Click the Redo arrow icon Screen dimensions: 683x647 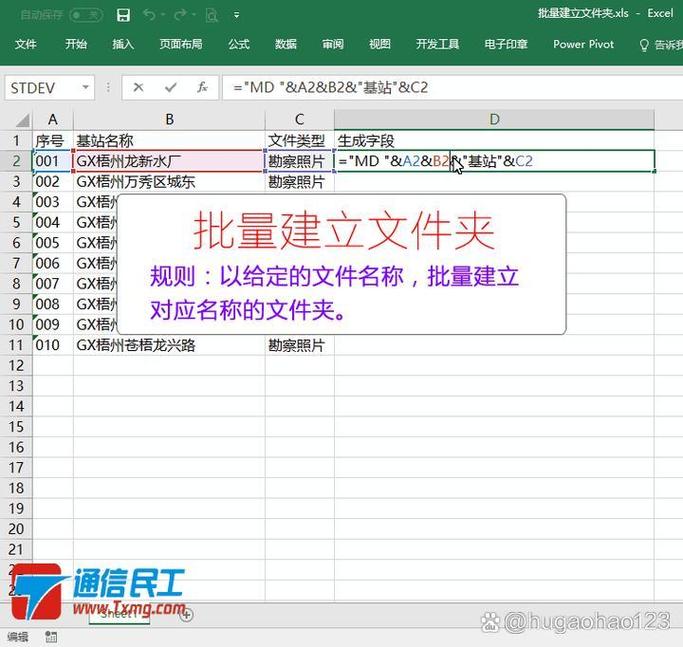coord(180,16)
